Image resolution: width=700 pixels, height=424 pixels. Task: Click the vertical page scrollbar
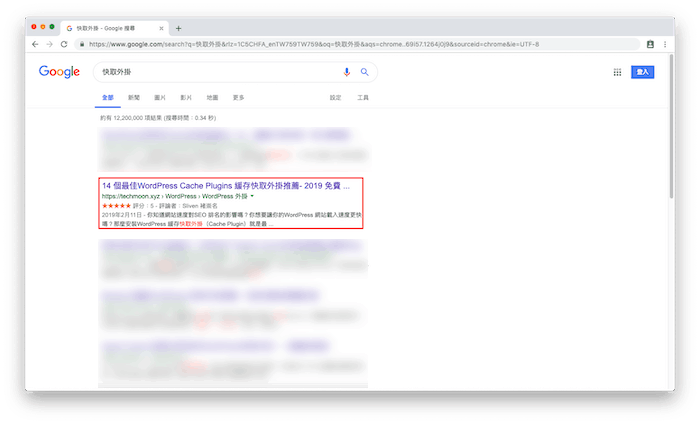pos(671,126)
